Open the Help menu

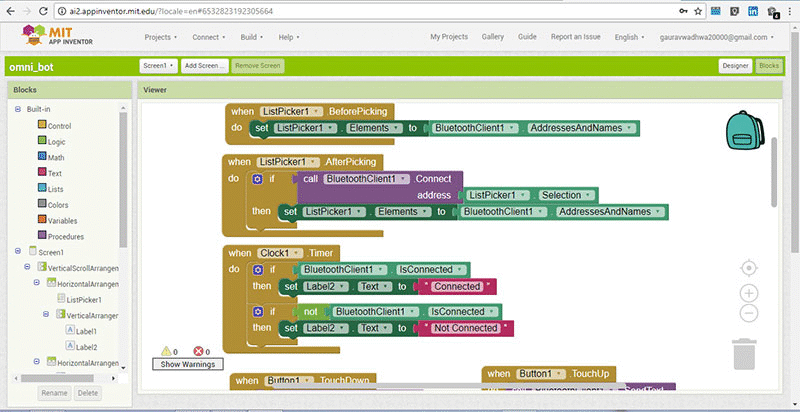[x=289, y=37]
